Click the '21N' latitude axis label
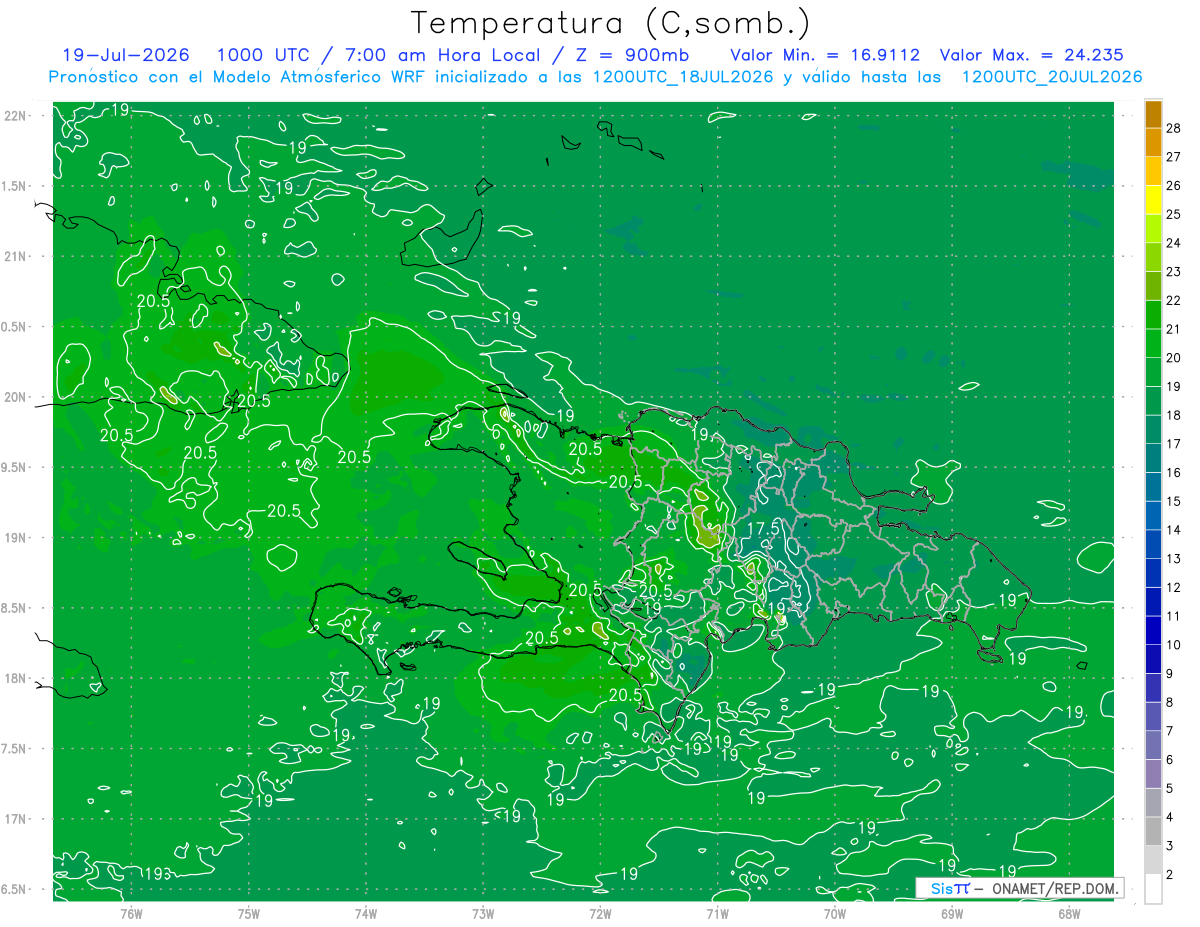 coord(15,256)
